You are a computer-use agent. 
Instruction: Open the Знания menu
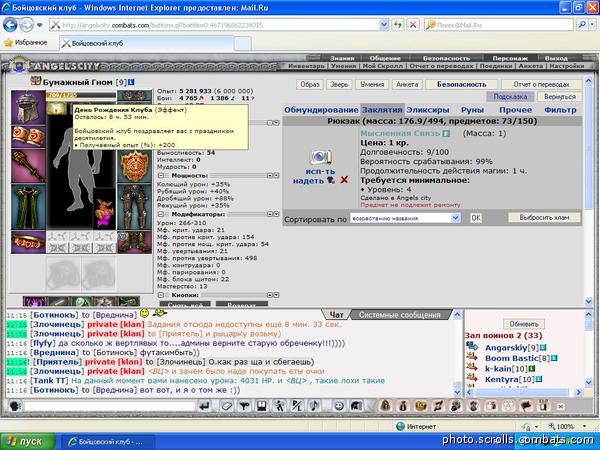click(342, 58)
